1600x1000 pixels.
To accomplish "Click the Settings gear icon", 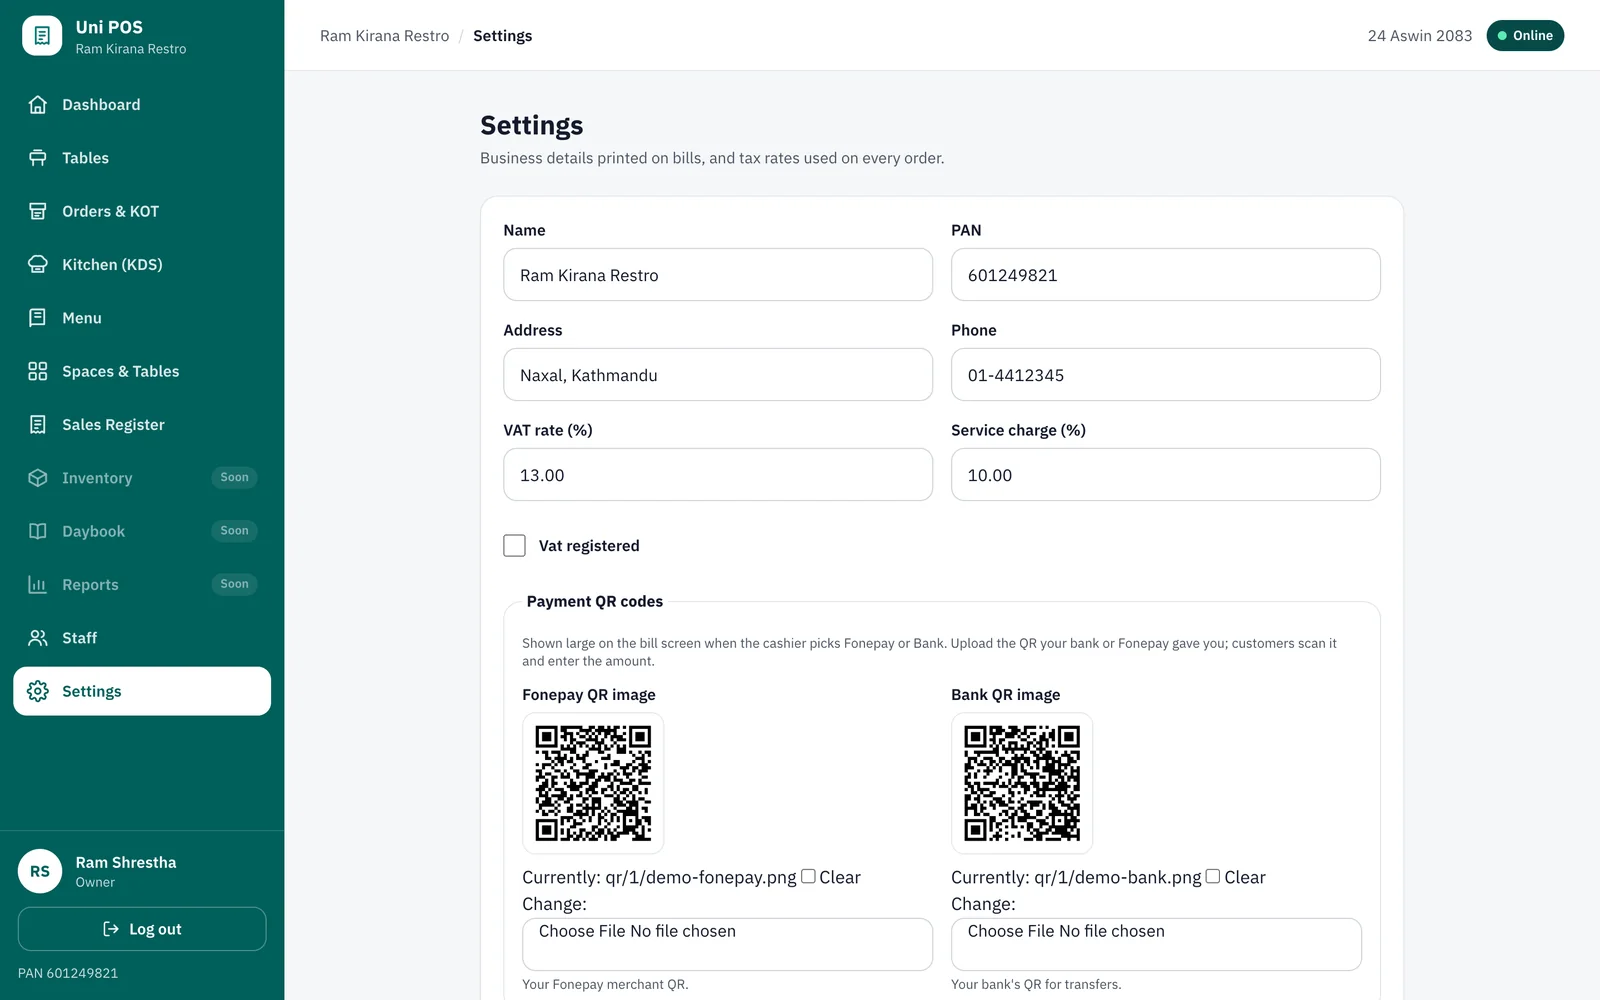I will (x=38, y=691).
